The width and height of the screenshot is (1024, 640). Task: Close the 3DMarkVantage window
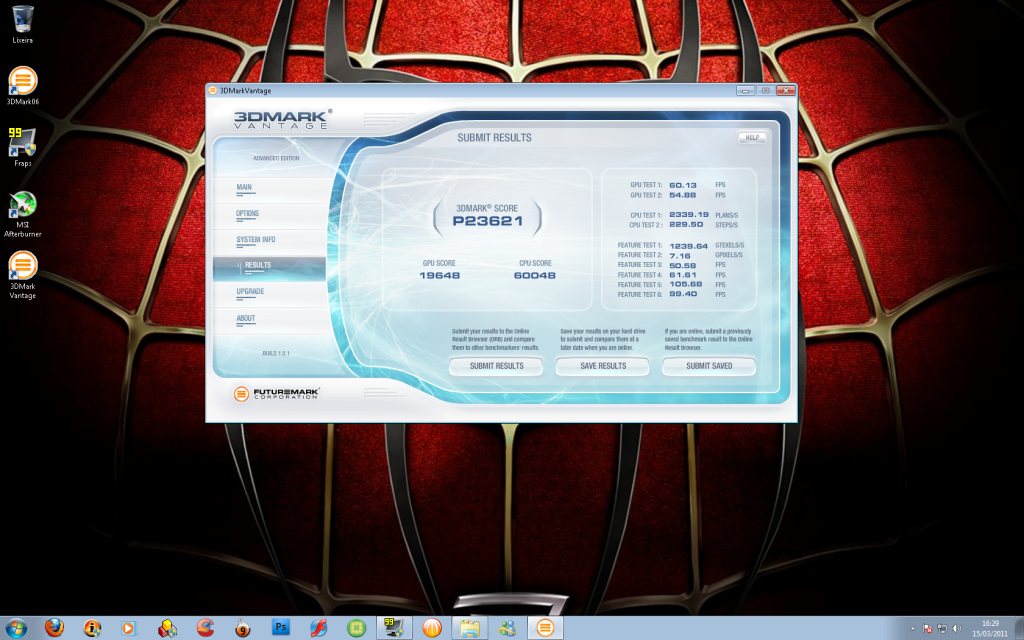click(x=786, y=91)
